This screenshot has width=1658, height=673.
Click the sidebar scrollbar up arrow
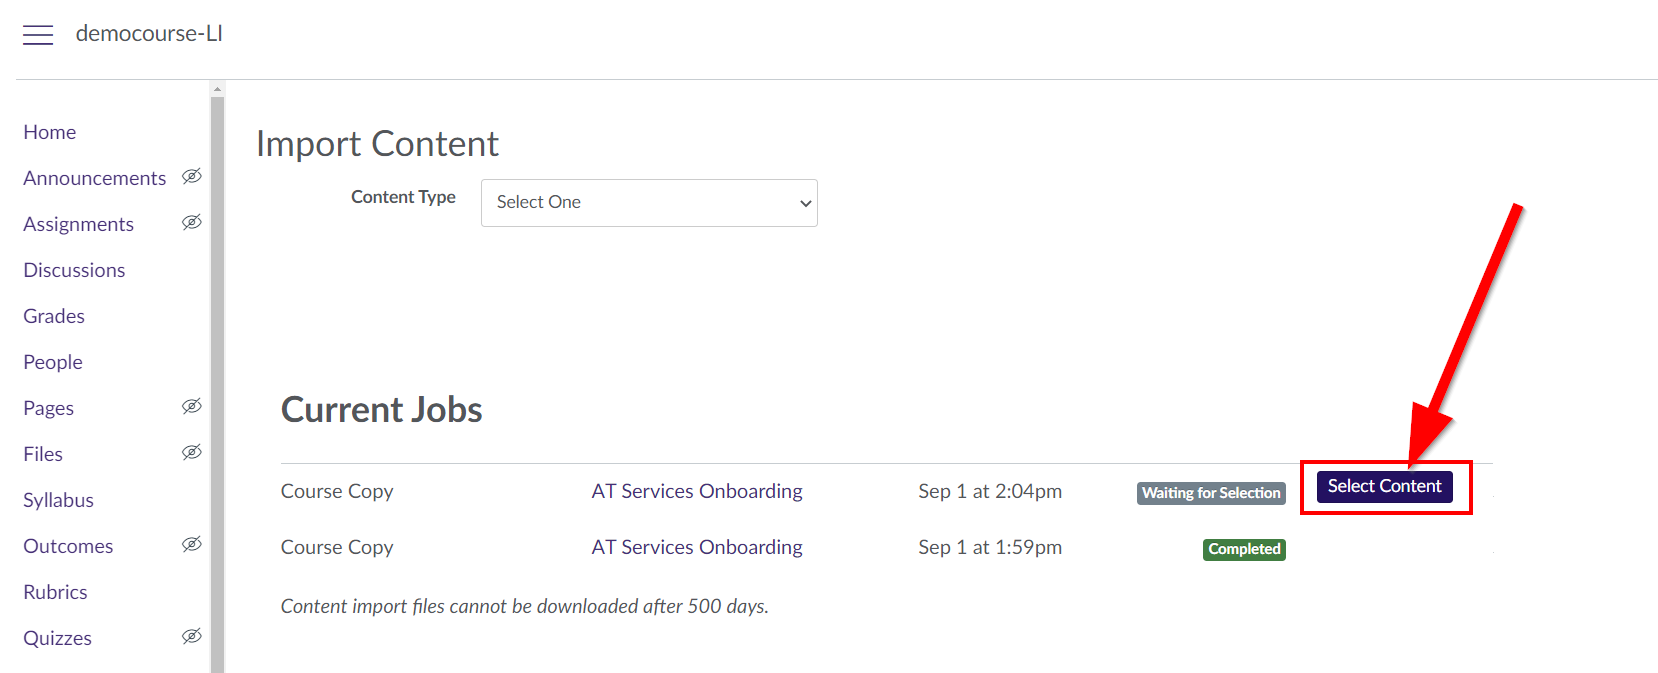click(x=217, y=89)
